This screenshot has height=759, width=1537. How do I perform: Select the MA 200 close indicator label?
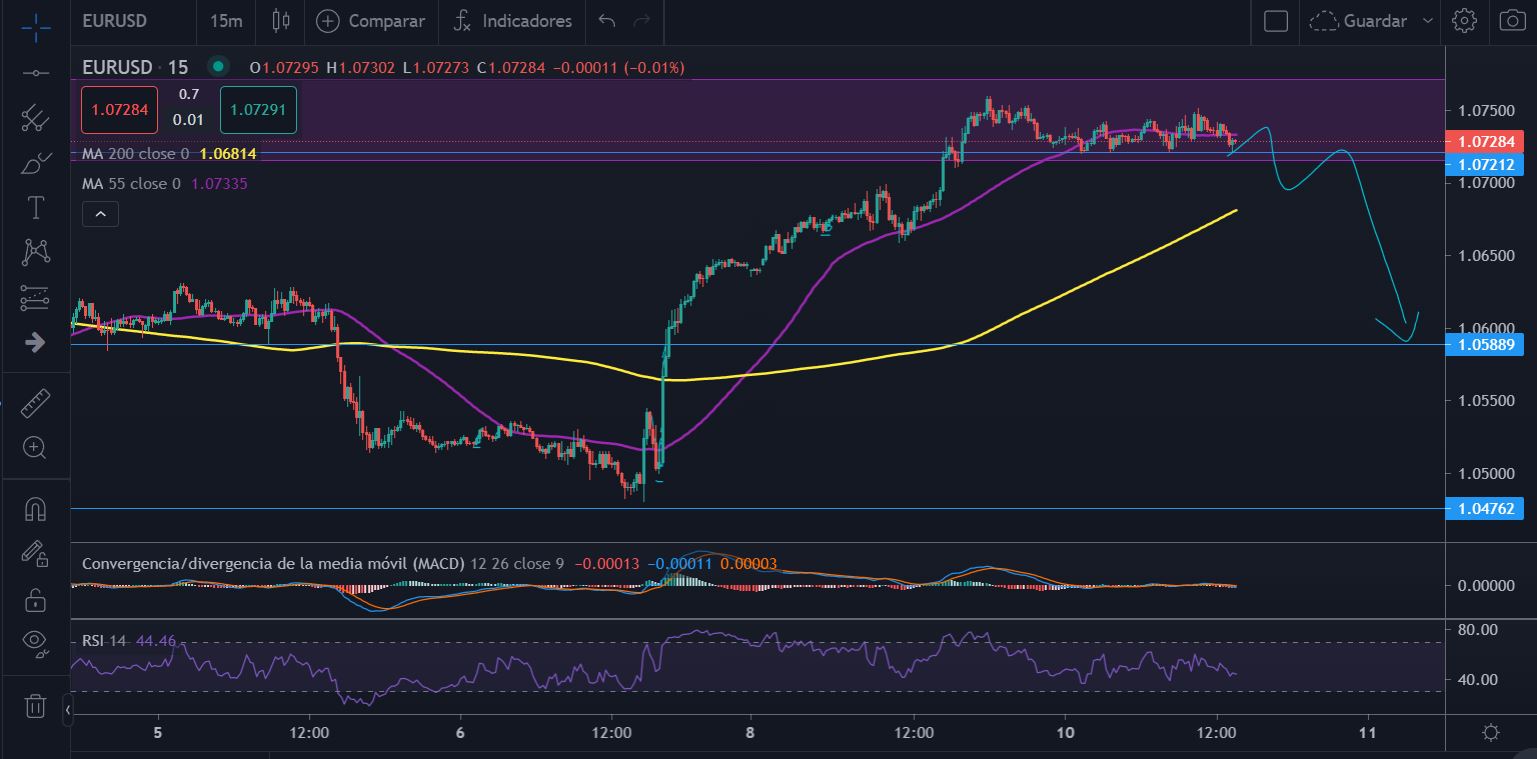pos(136,154)
